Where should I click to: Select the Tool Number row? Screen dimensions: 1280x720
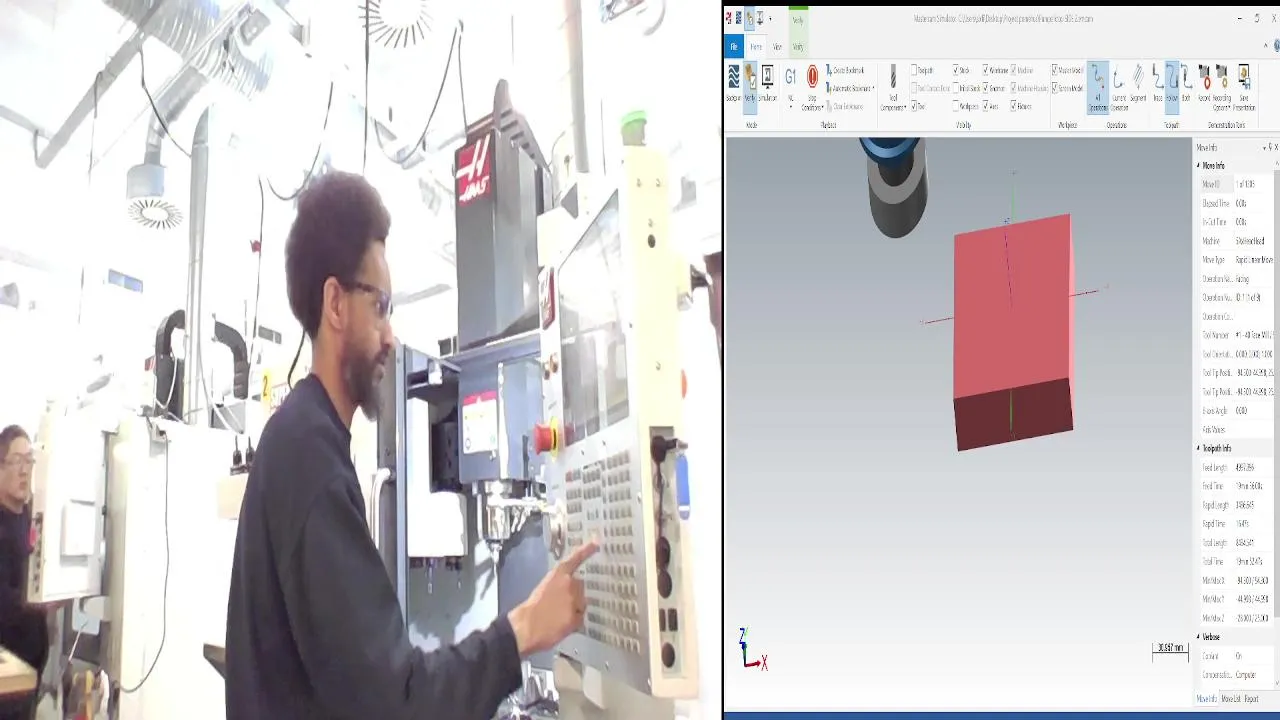(x=1235, y=335)
